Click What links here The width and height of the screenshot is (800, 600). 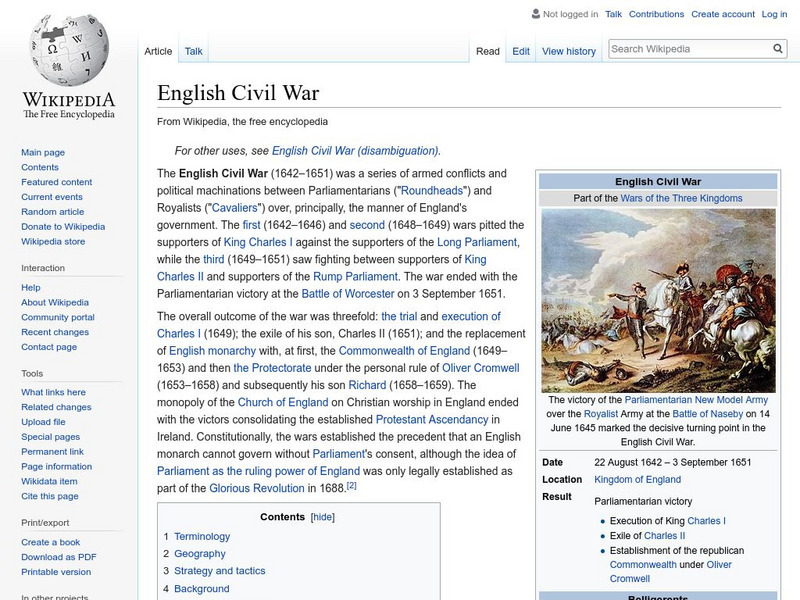[54, 392]
